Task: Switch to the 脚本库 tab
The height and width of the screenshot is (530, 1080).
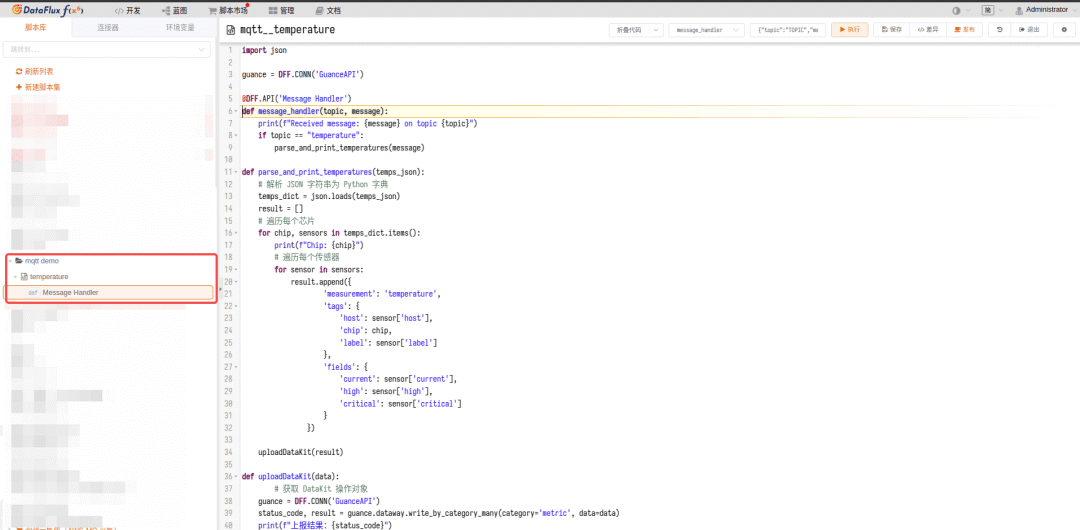Action: pos(36,28)
